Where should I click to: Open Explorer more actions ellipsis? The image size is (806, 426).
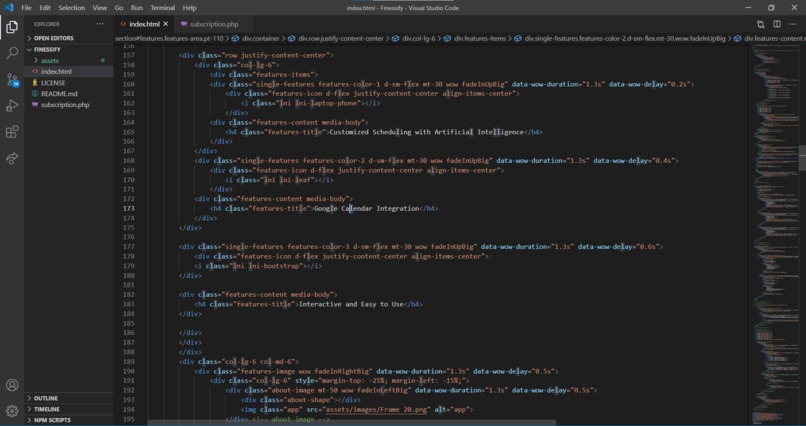[x=100, y=24]
